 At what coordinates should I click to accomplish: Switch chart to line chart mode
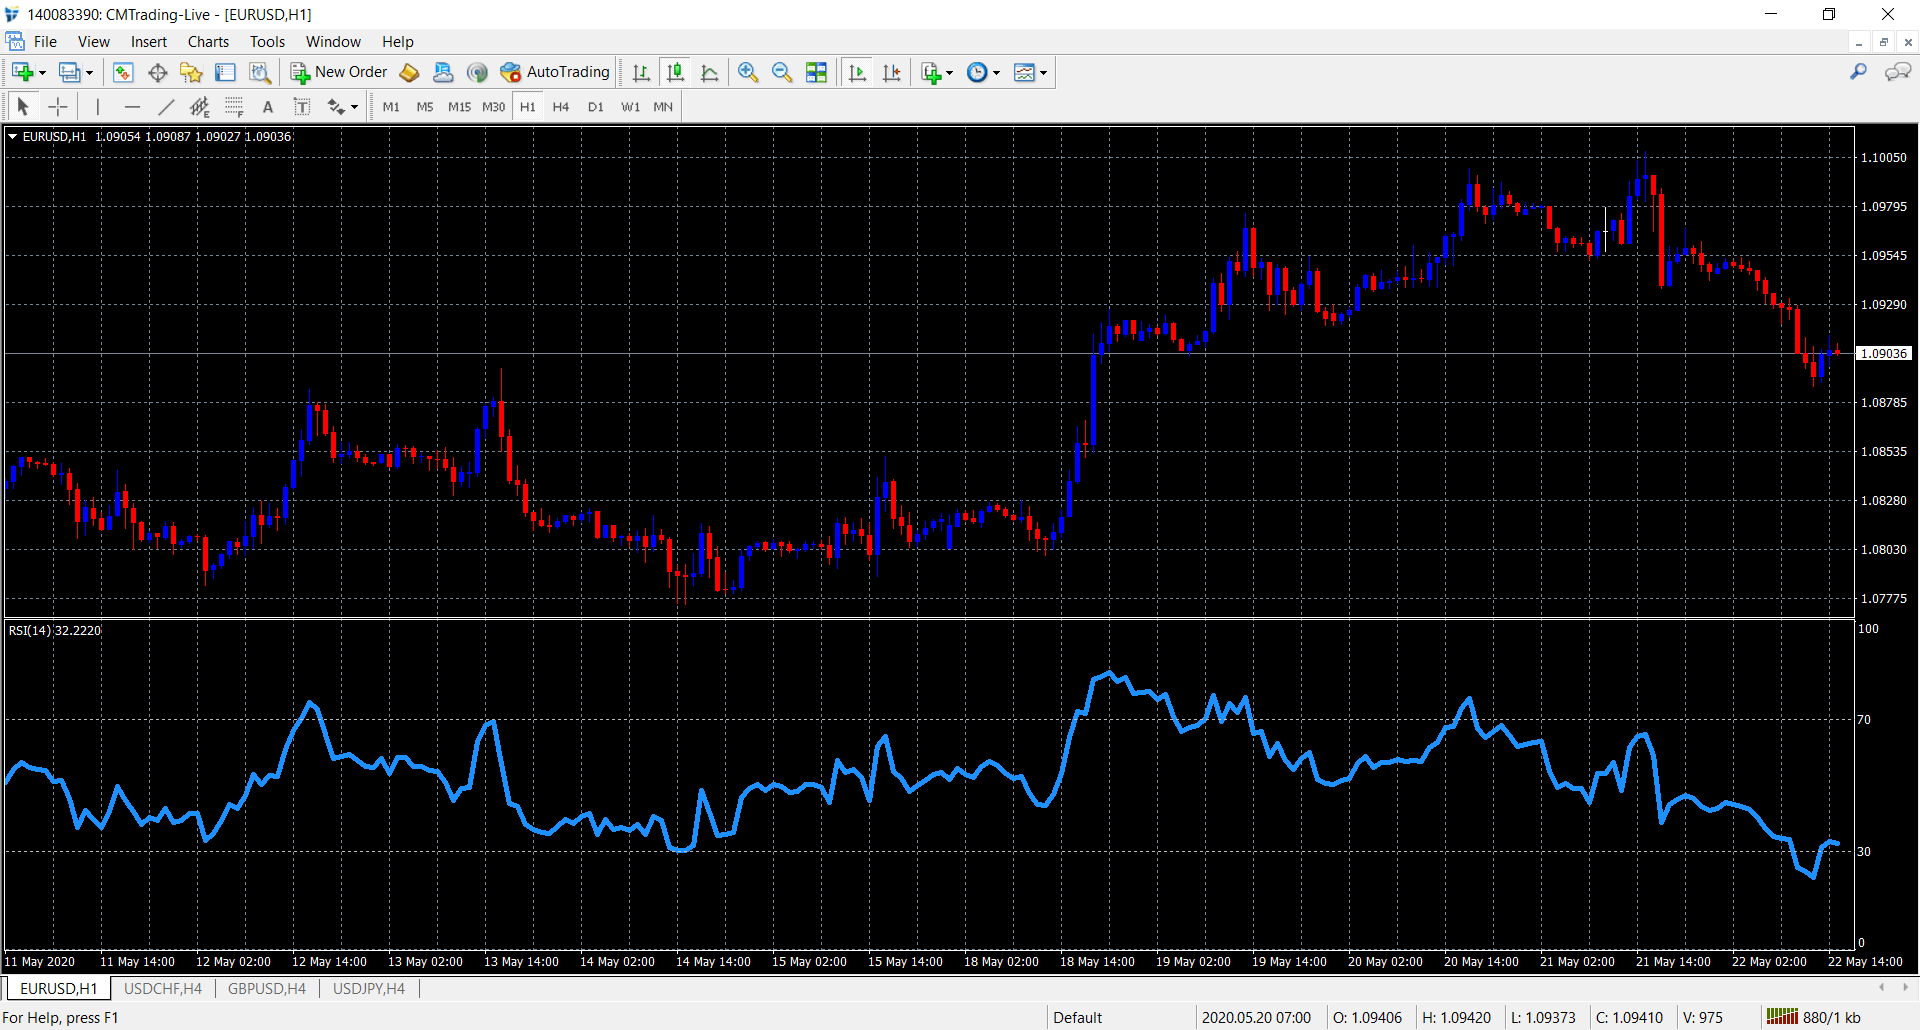pos(710,72)
